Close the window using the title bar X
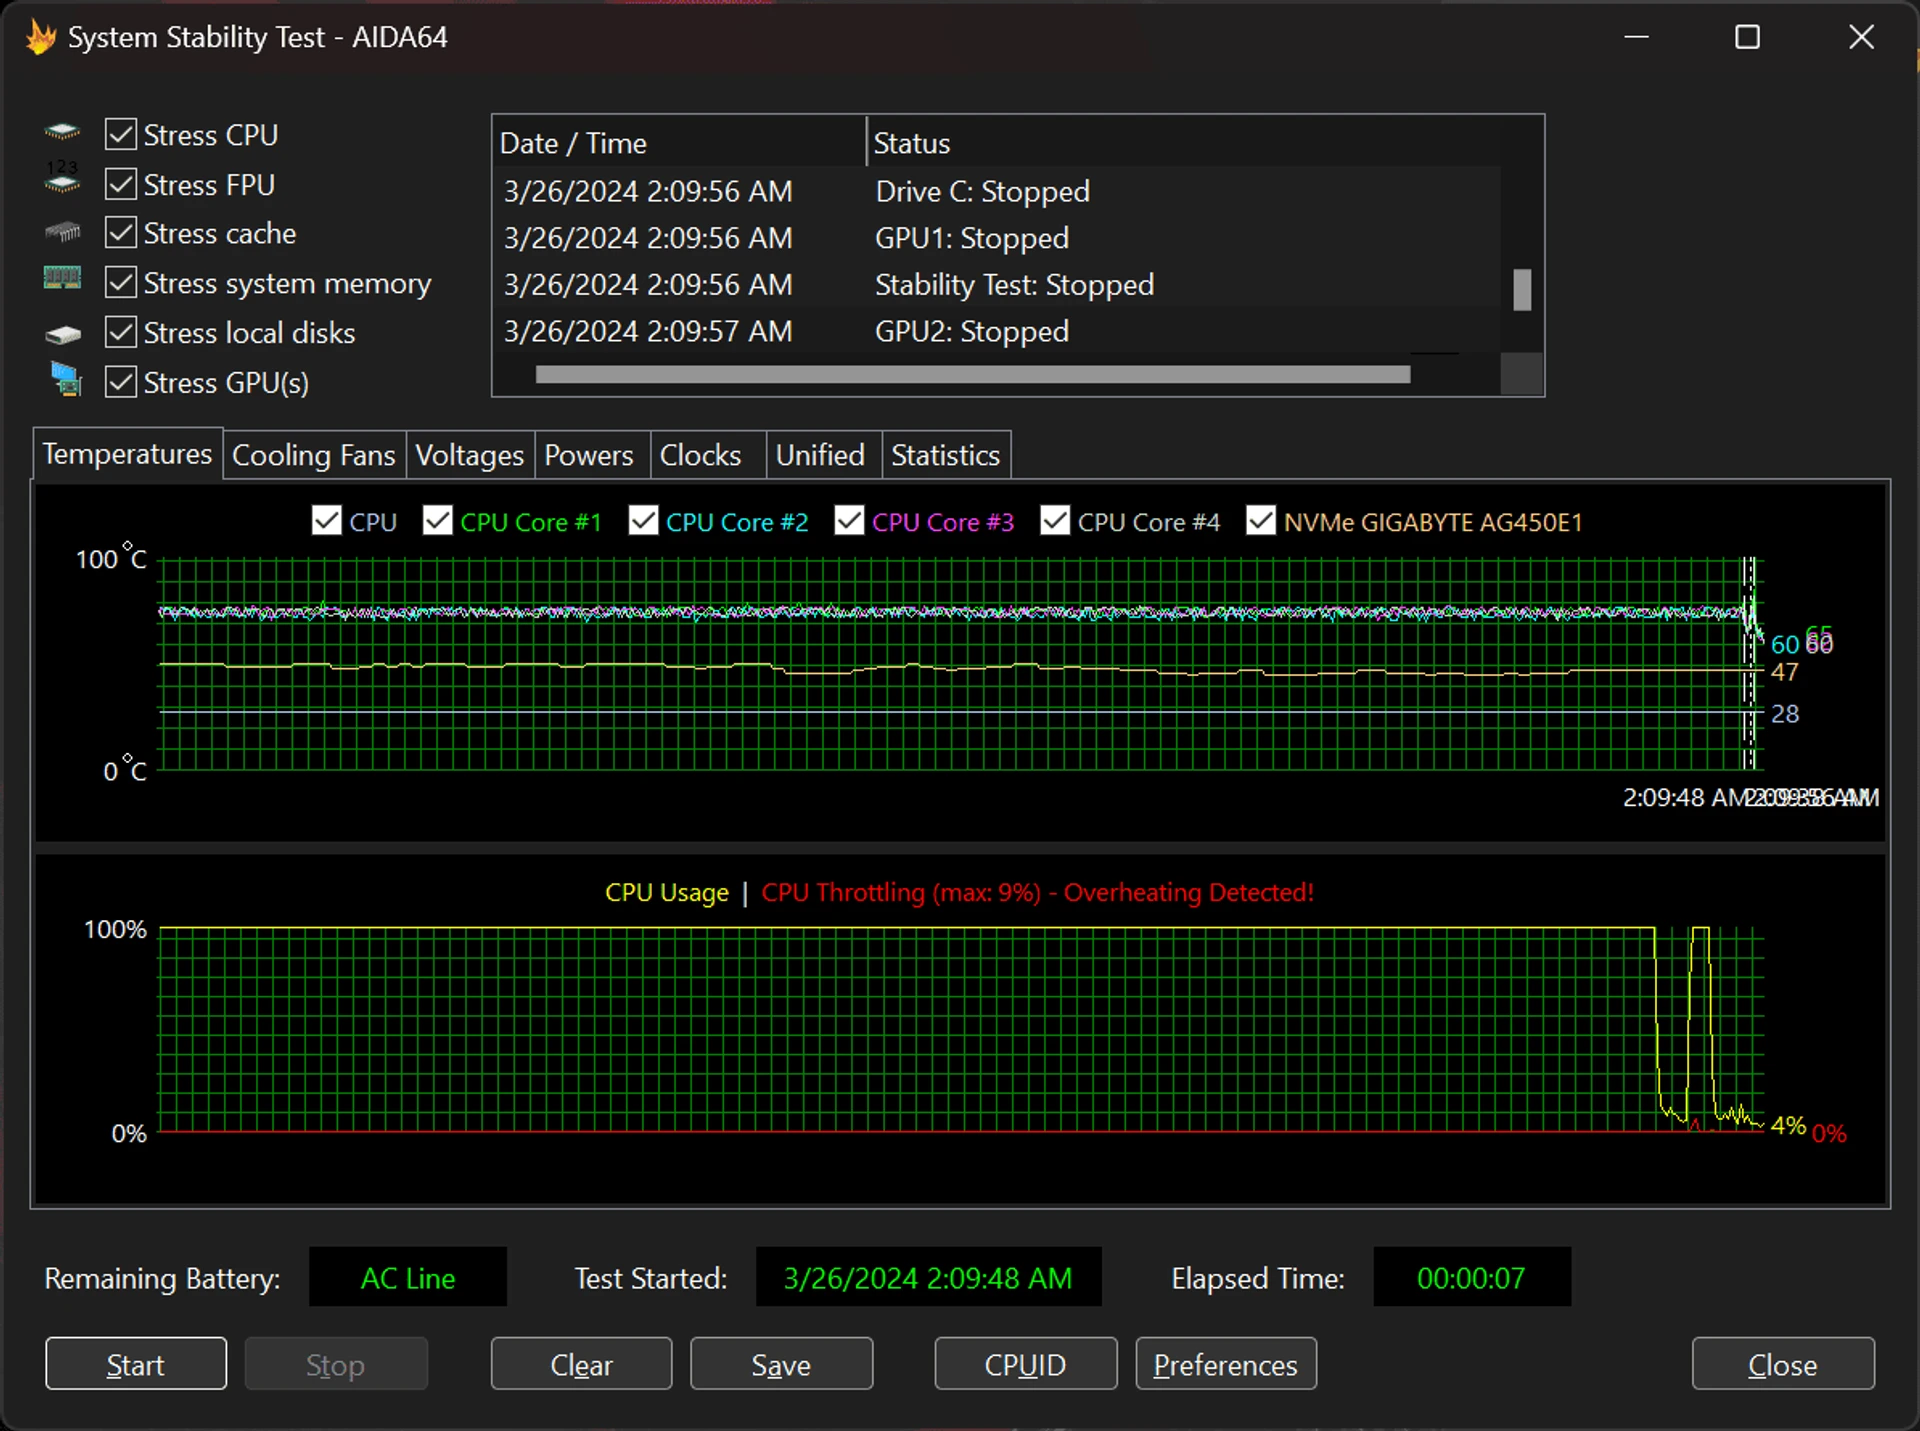 click(x=1861, y=37)
